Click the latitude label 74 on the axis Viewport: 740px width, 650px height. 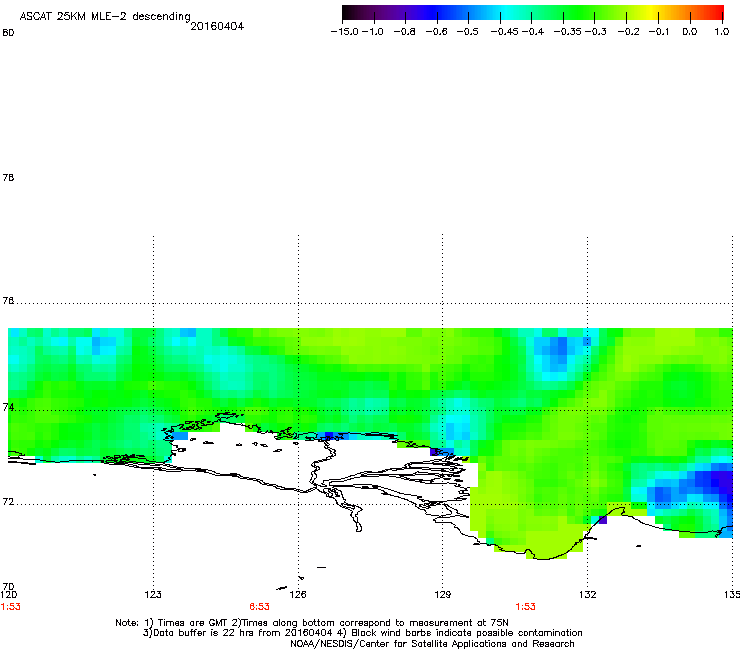[8, 407]
